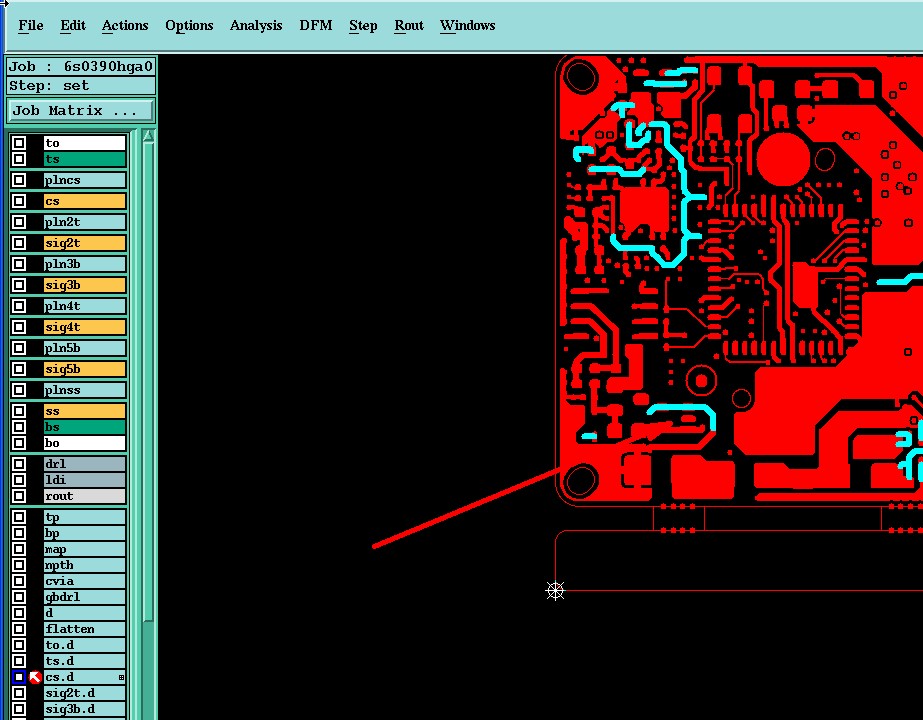Select the cvia layer name
The height and width of the screenshot is (720, 923).
(85, 581)
